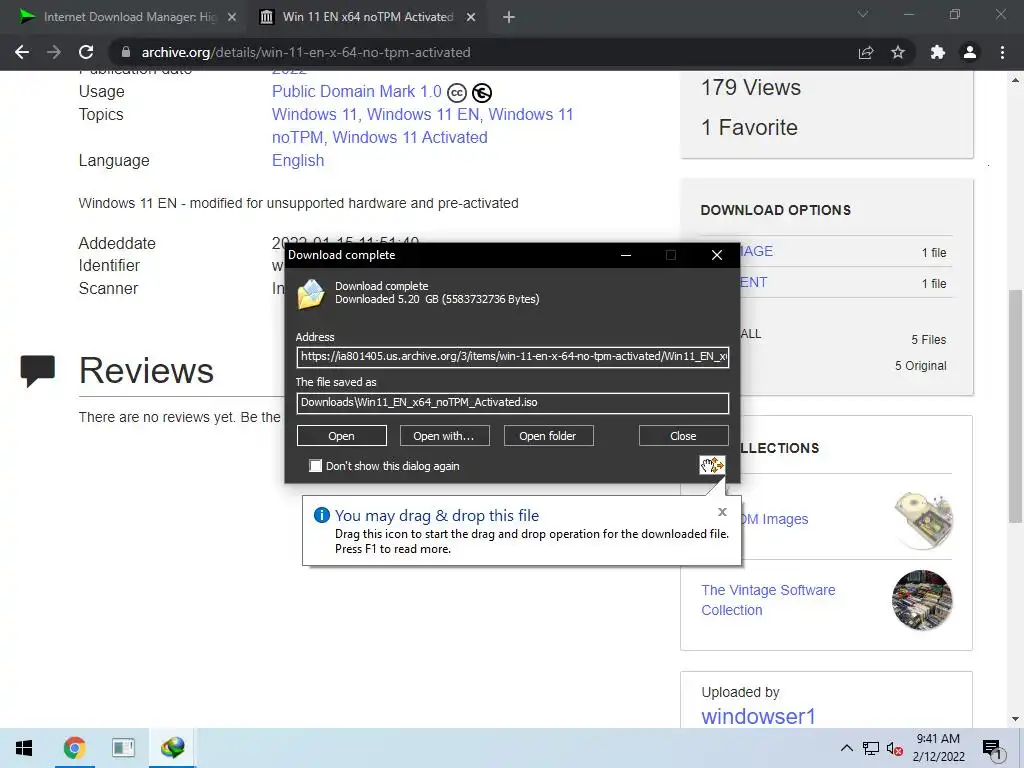The width and height of the screenshot is (1024, 768).
Task: Click the Chrome taskbar icon
Action: tap(74, 748)
